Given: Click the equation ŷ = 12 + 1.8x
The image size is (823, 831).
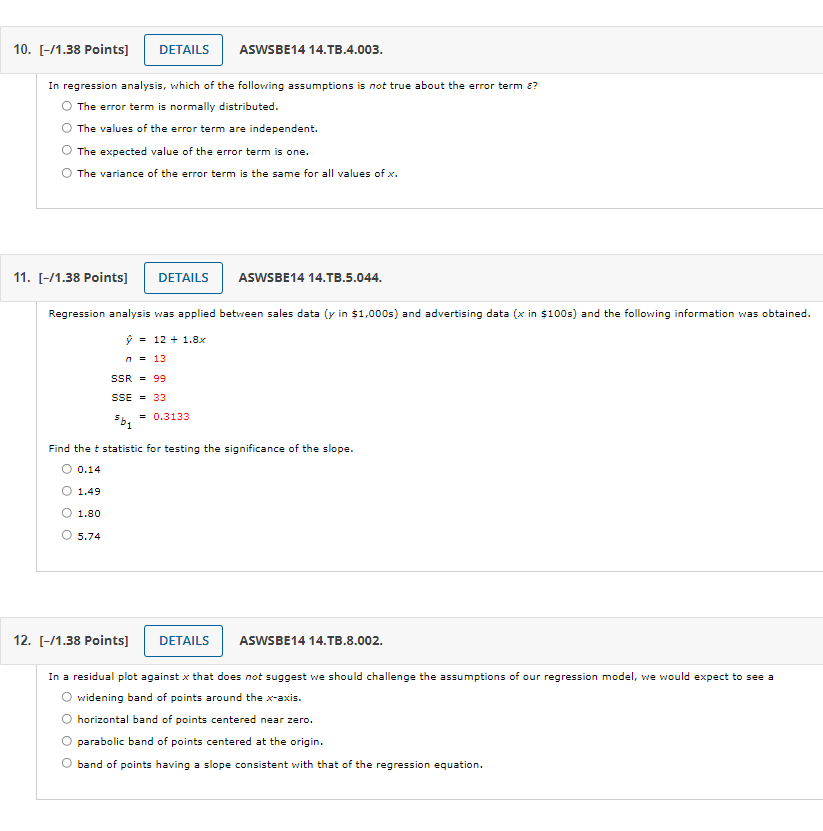Looking at the screenshot, I should (165, 340).
